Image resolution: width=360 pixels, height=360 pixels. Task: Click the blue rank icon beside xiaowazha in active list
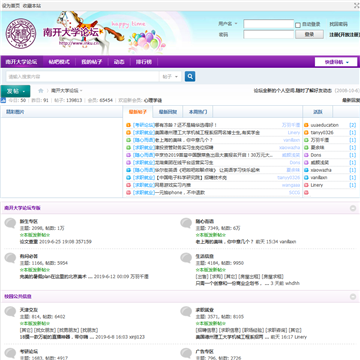click(x=306, y=170)
